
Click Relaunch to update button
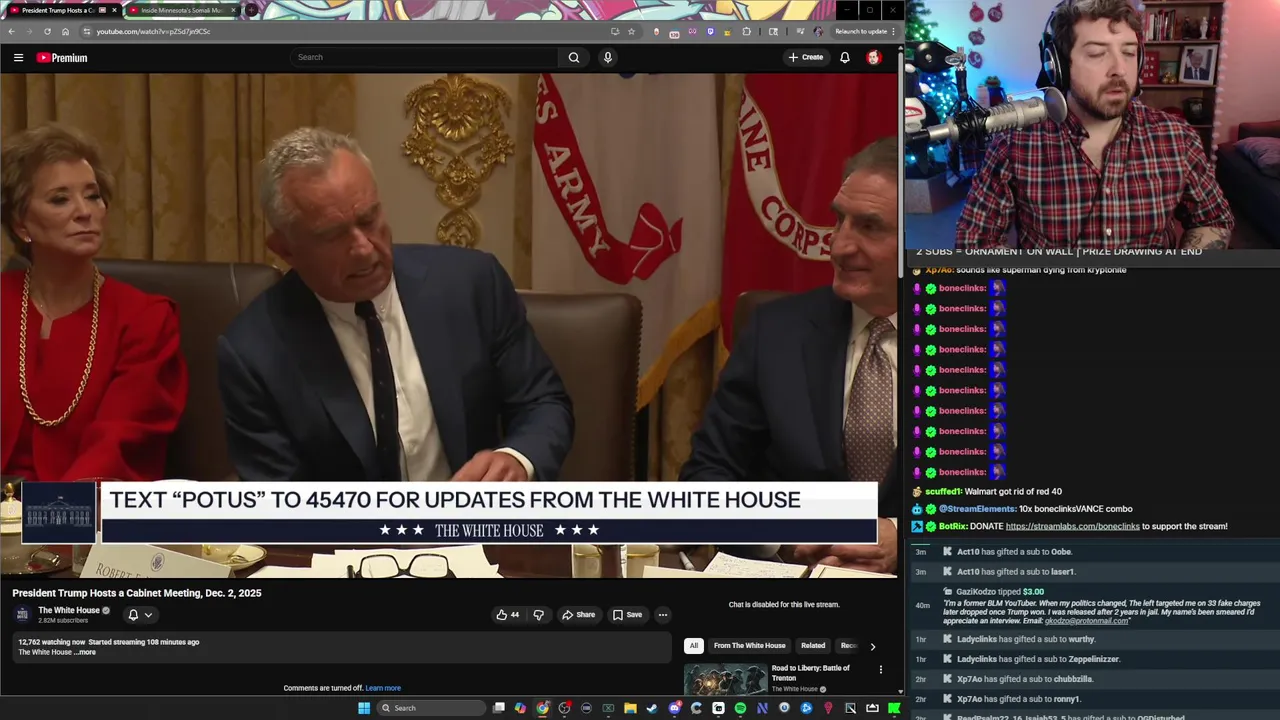(864, 31)
